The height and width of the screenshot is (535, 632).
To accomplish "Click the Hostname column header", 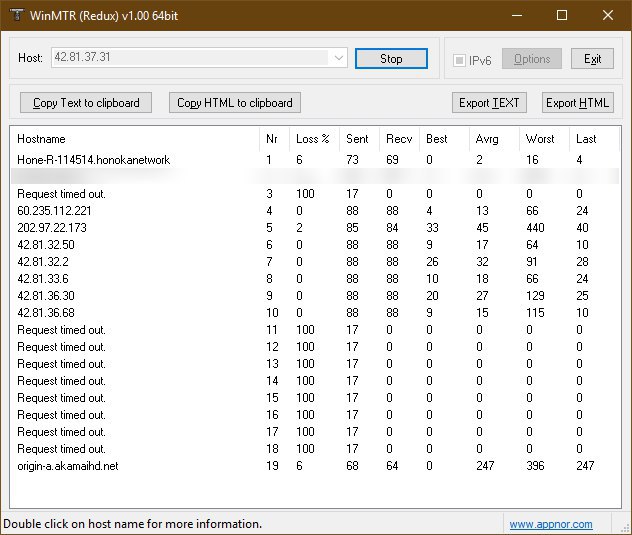I will [x=41, y=139].
